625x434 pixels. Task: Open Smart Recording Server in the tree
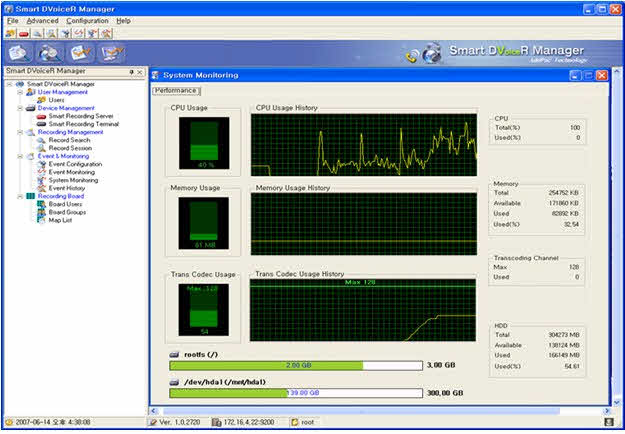tap(82, 116)
